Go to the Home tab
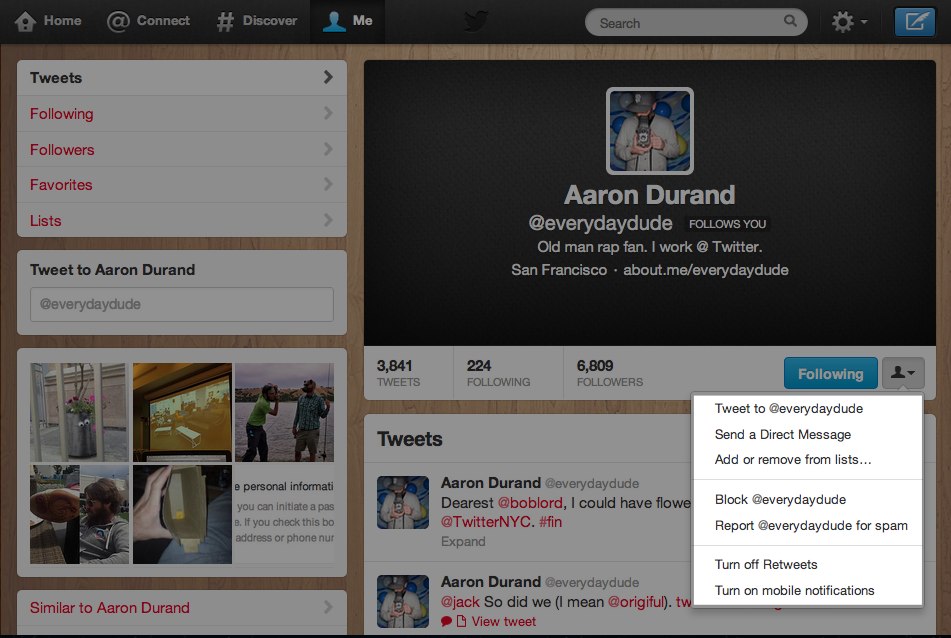The image size is (951, 638). pos(48,21)
